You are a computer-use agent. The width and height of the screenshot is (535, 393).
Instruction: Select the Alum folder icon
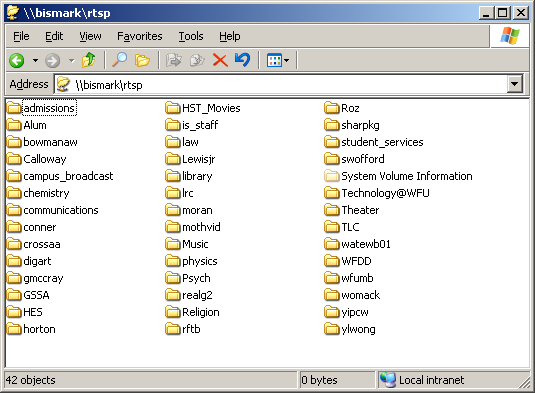[x=14, y=125]
